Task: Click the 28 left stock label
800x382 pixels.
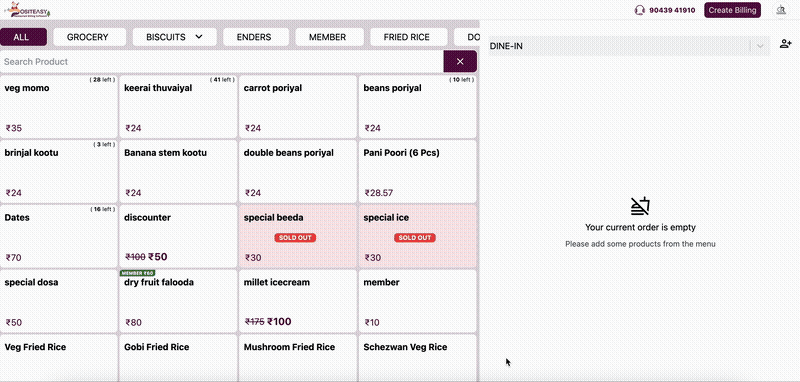Action: (103, 80)
